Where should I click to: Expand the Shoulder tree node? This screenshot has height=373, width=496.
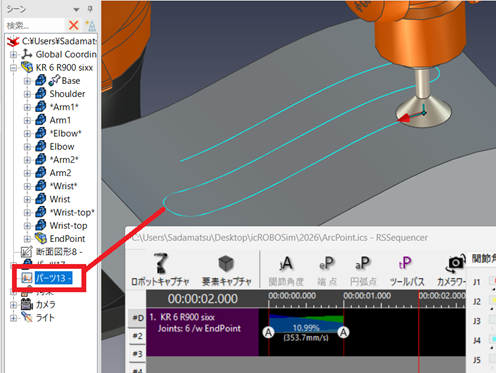point(27,94)
